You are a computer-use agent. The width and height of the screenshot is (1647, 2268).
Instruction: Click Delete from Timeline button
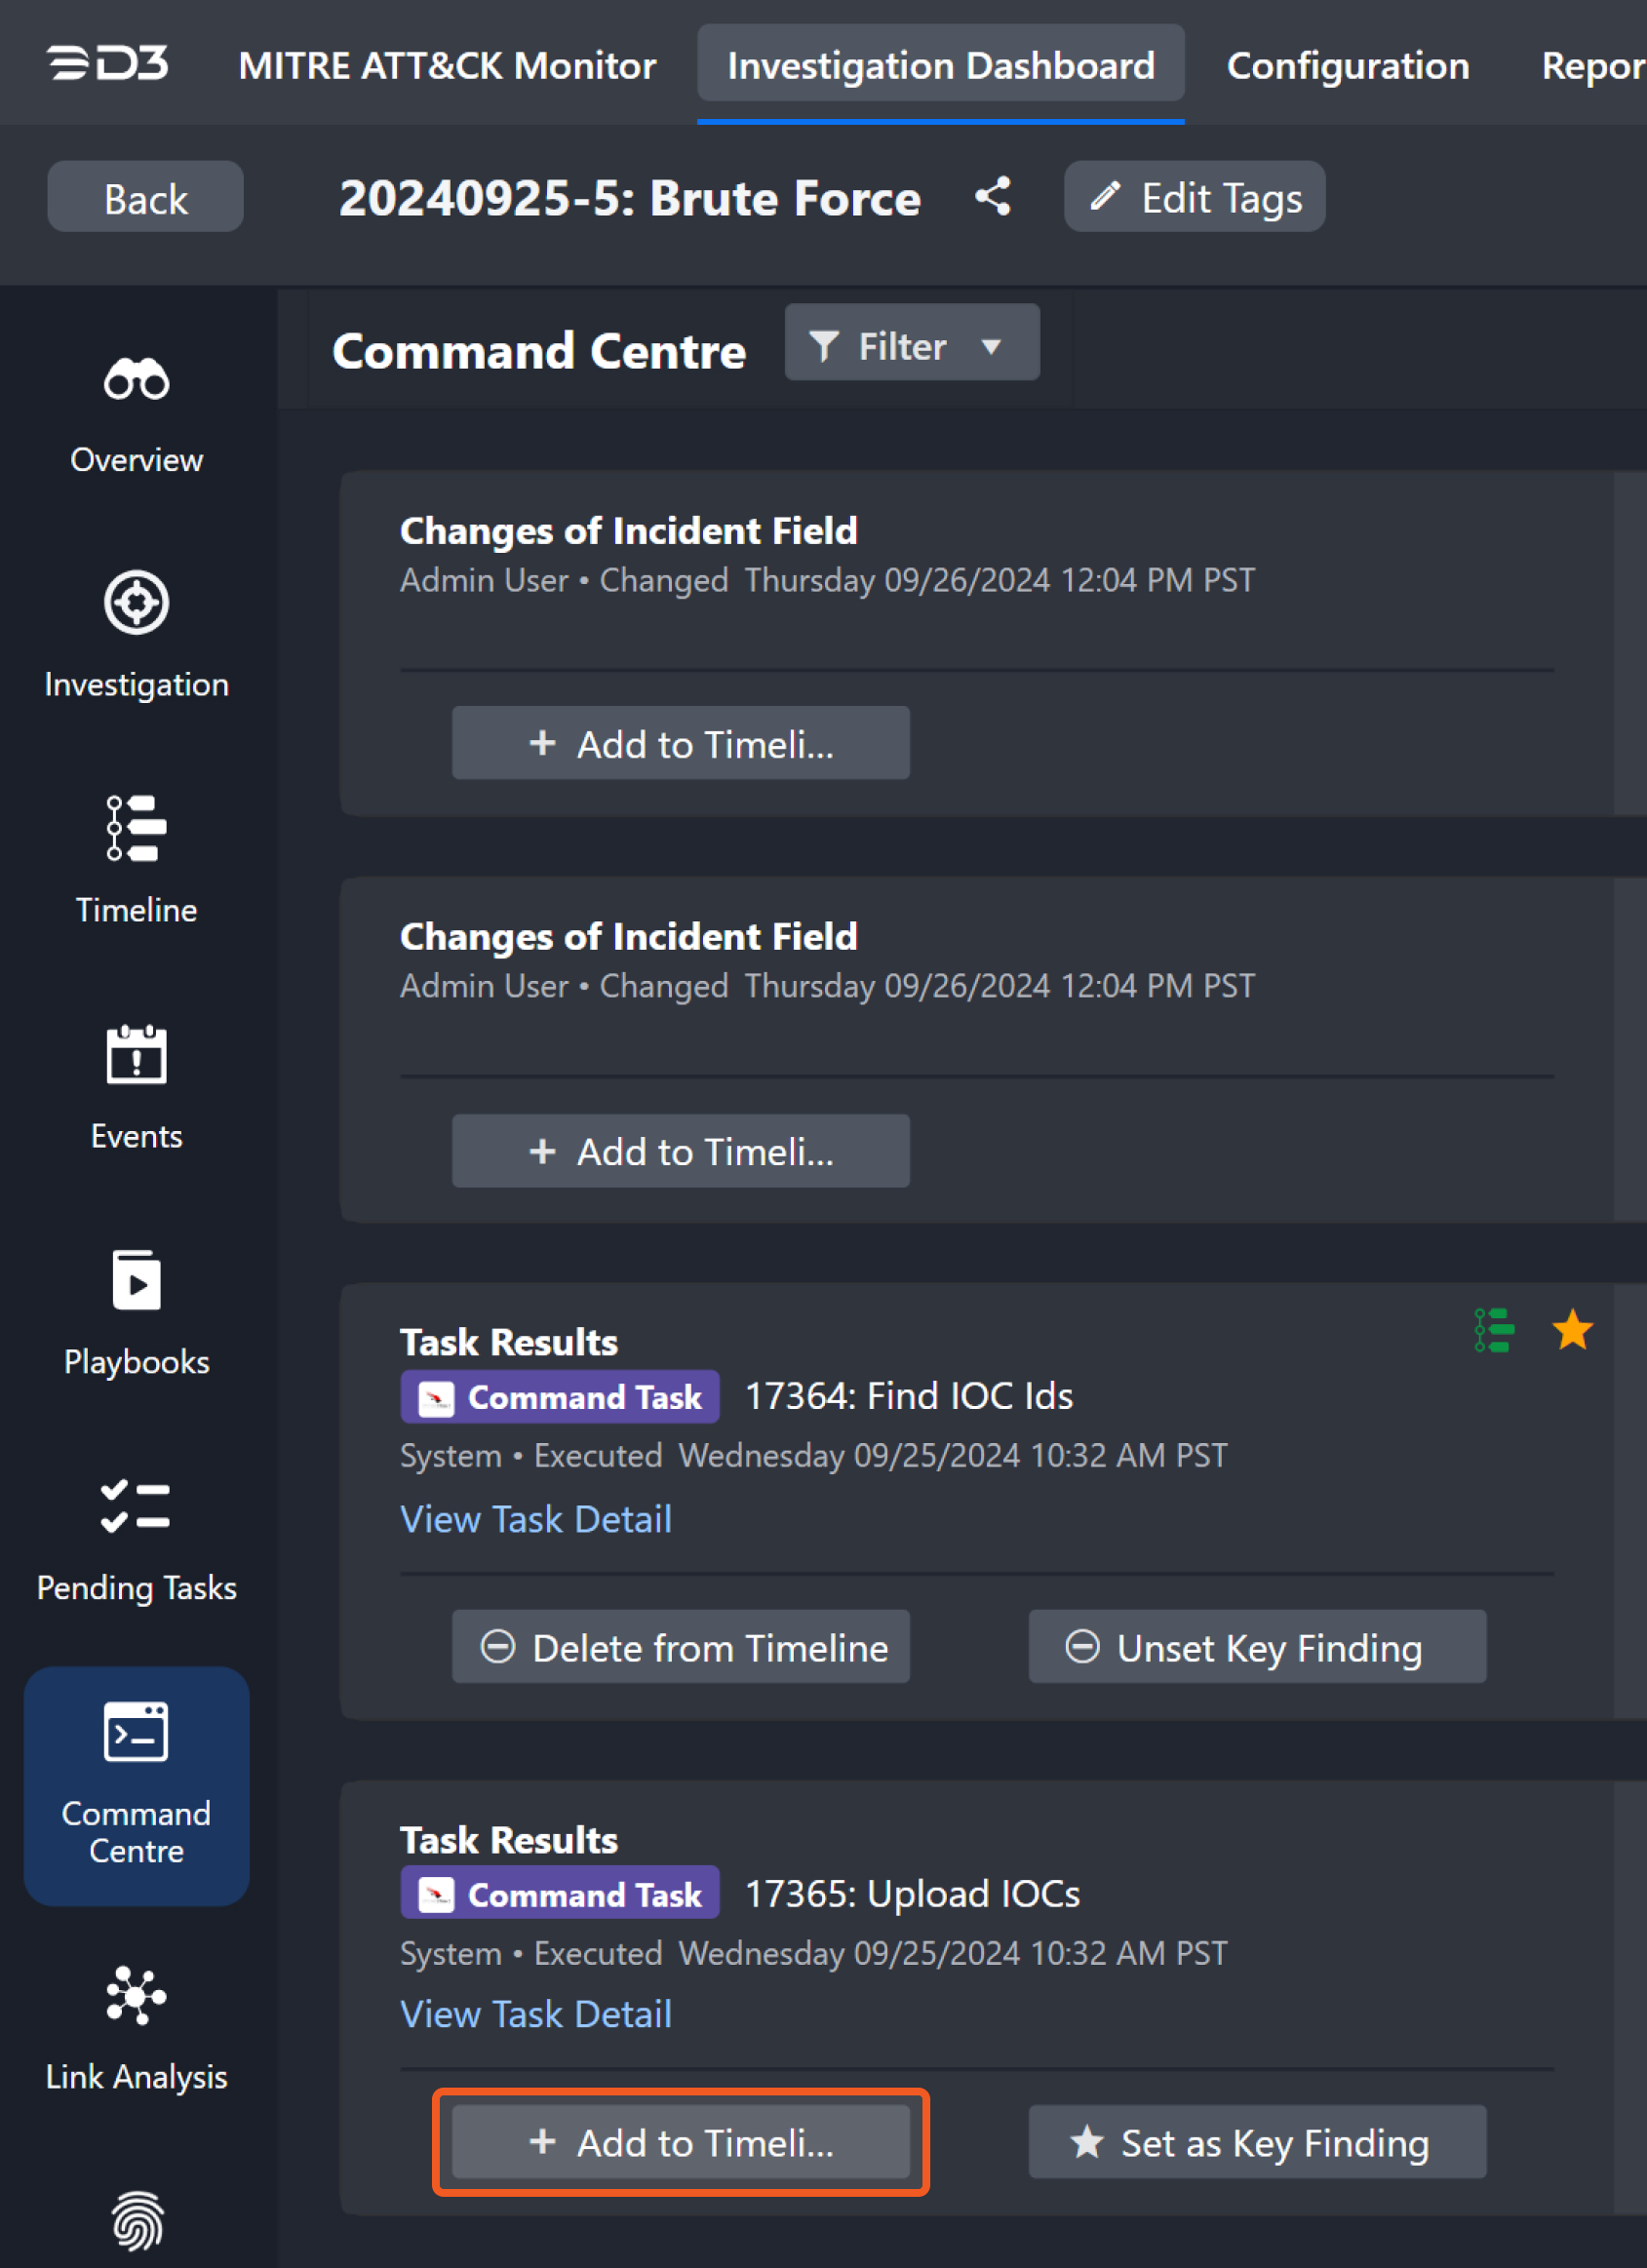680,1647
